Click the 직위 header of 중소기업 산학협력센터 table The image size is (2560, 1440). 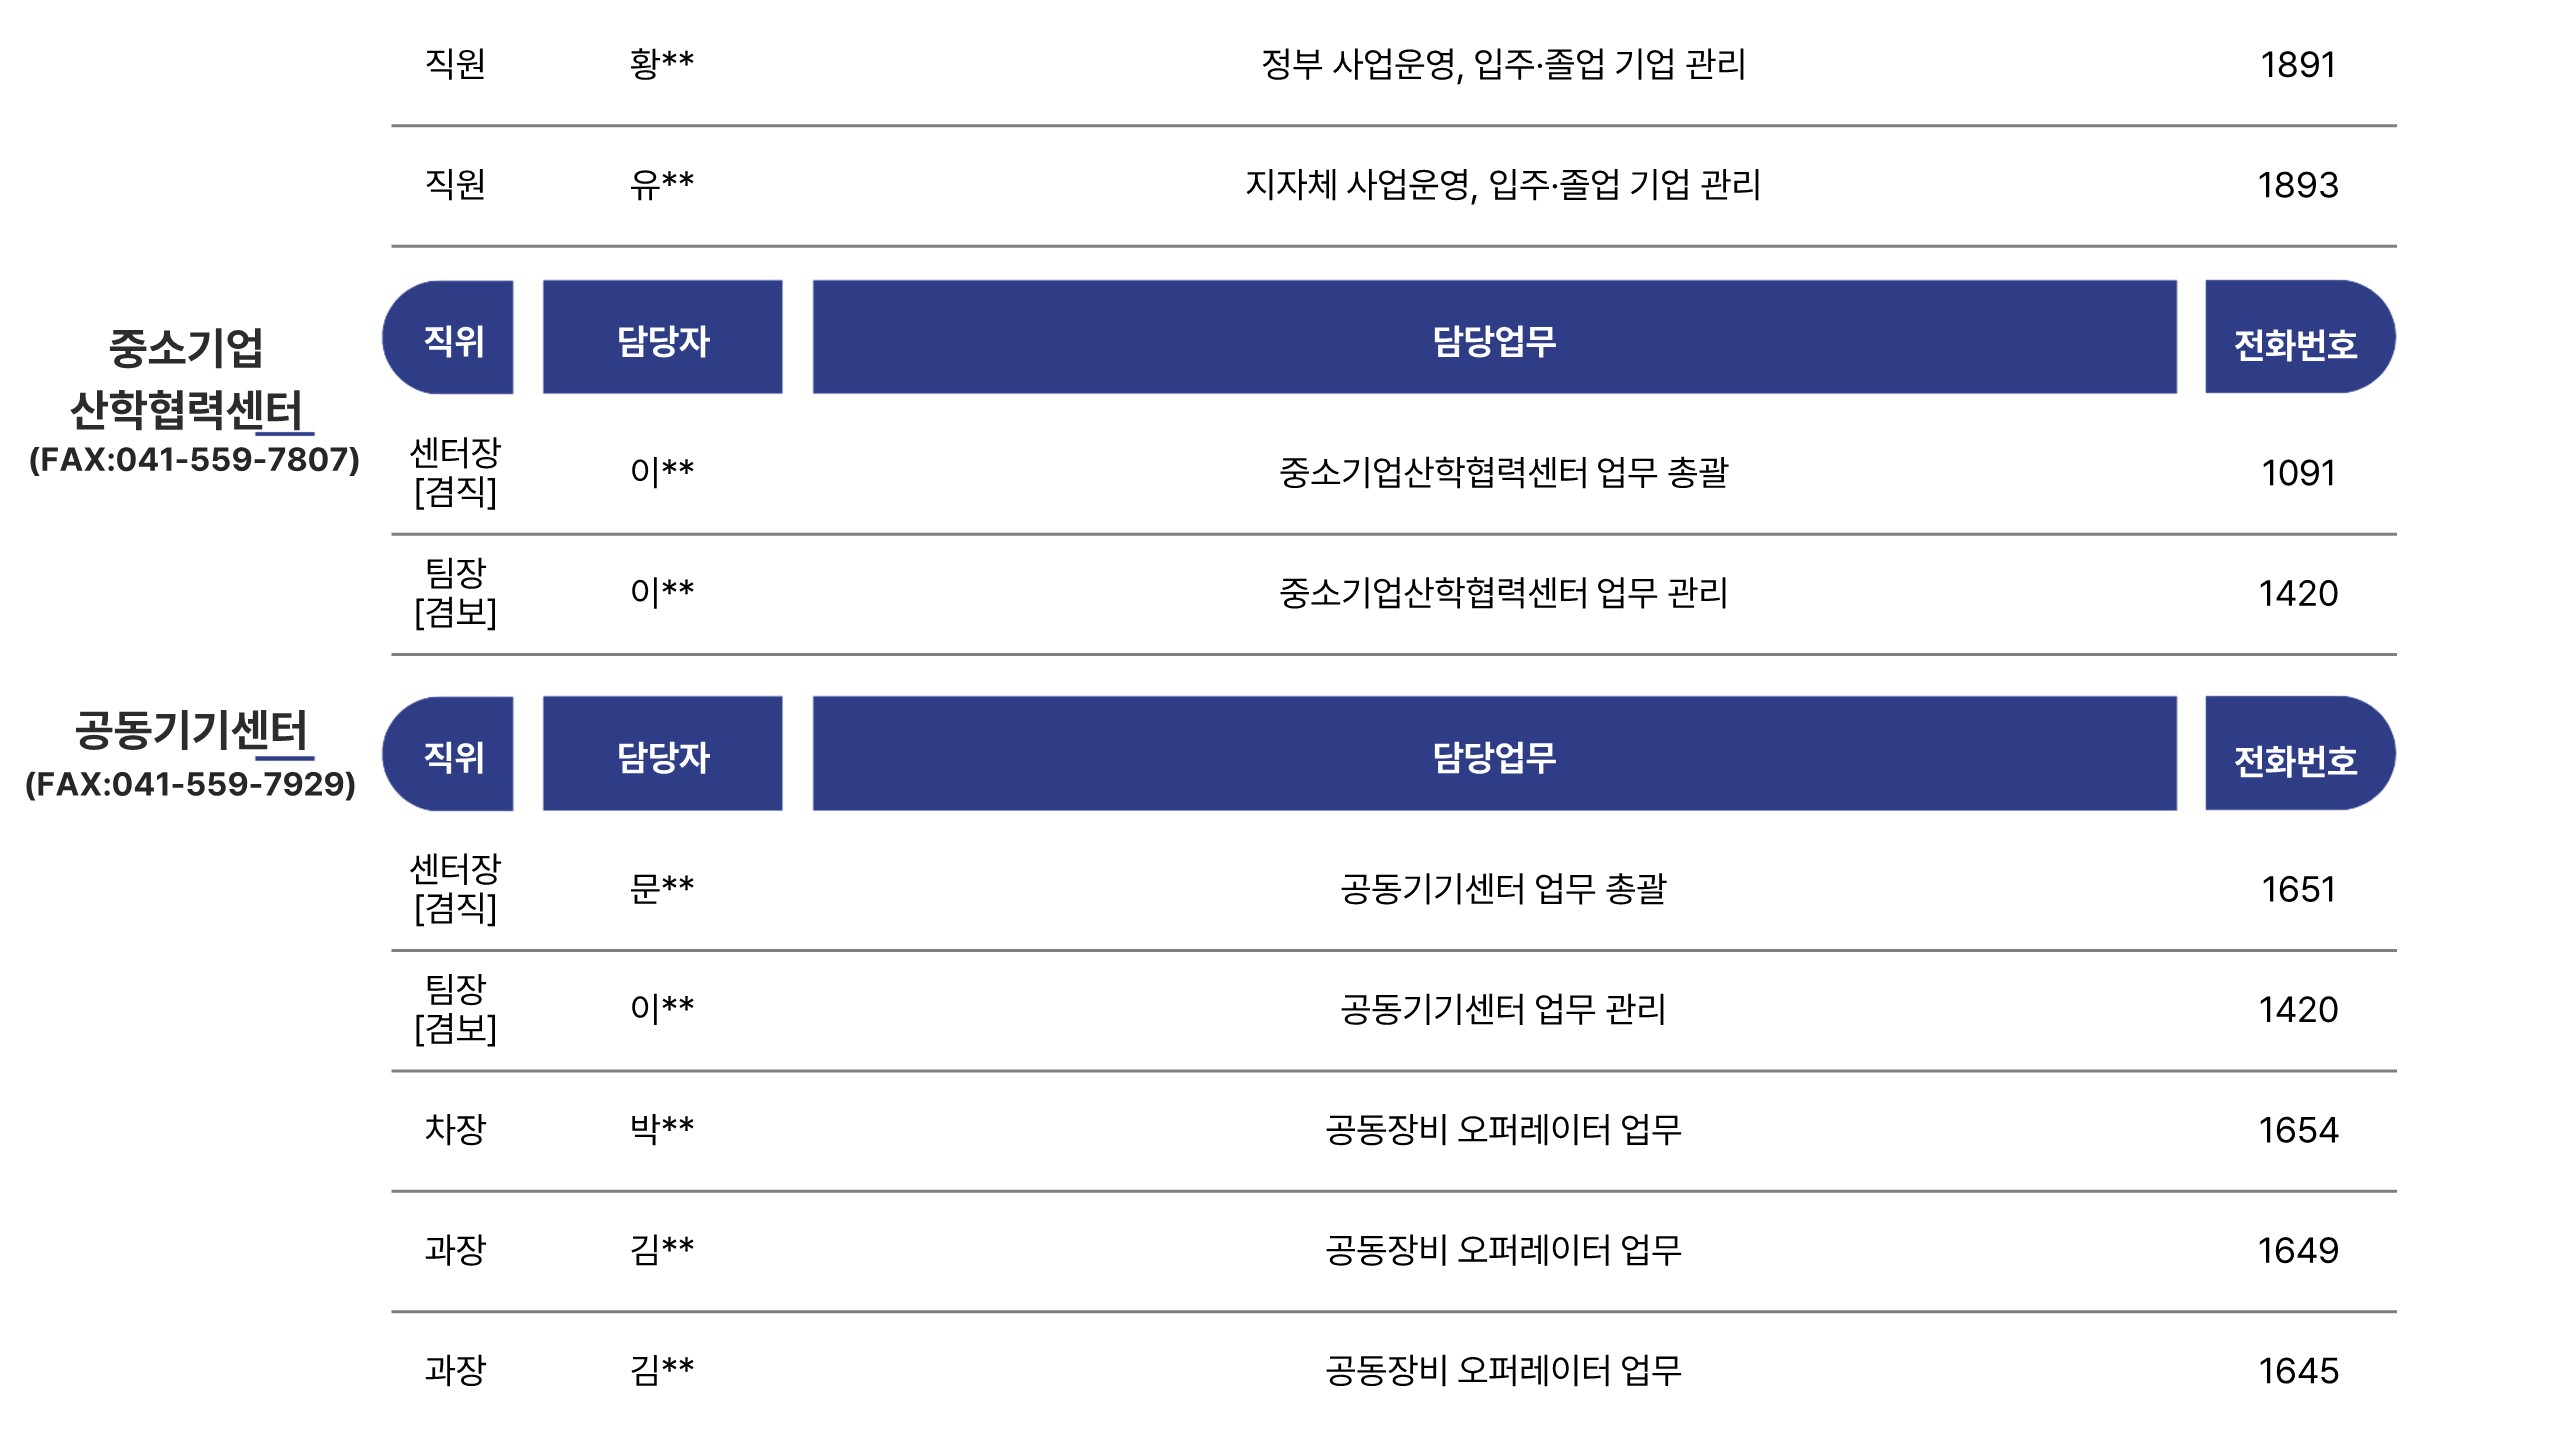tap(448, 337)
